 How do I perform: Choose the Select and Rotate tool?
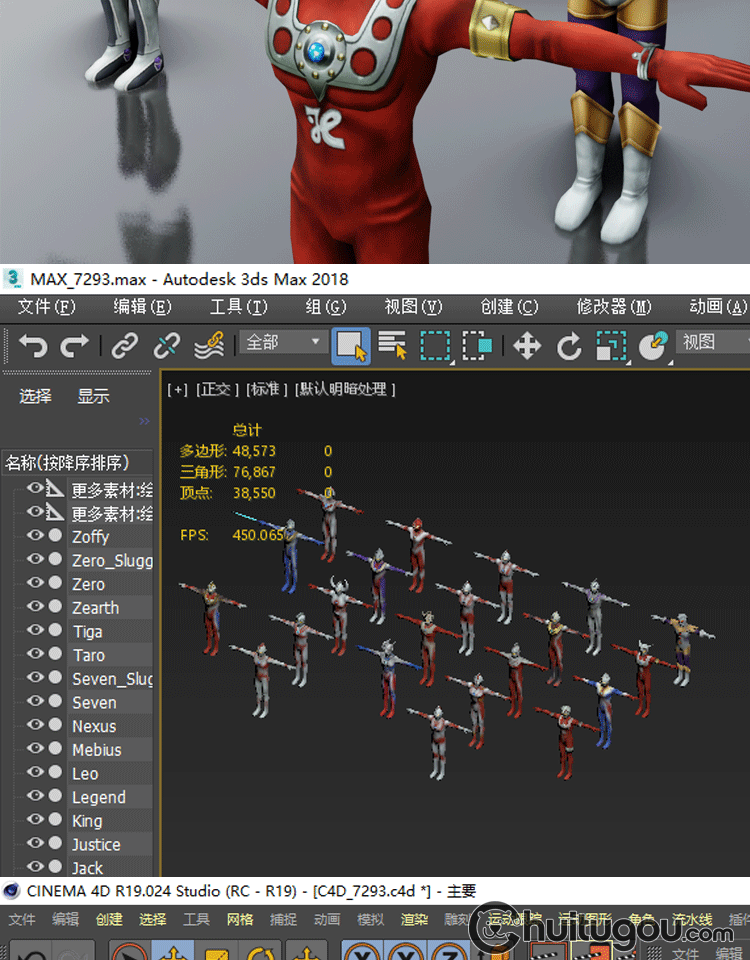[x=569, y=346]
